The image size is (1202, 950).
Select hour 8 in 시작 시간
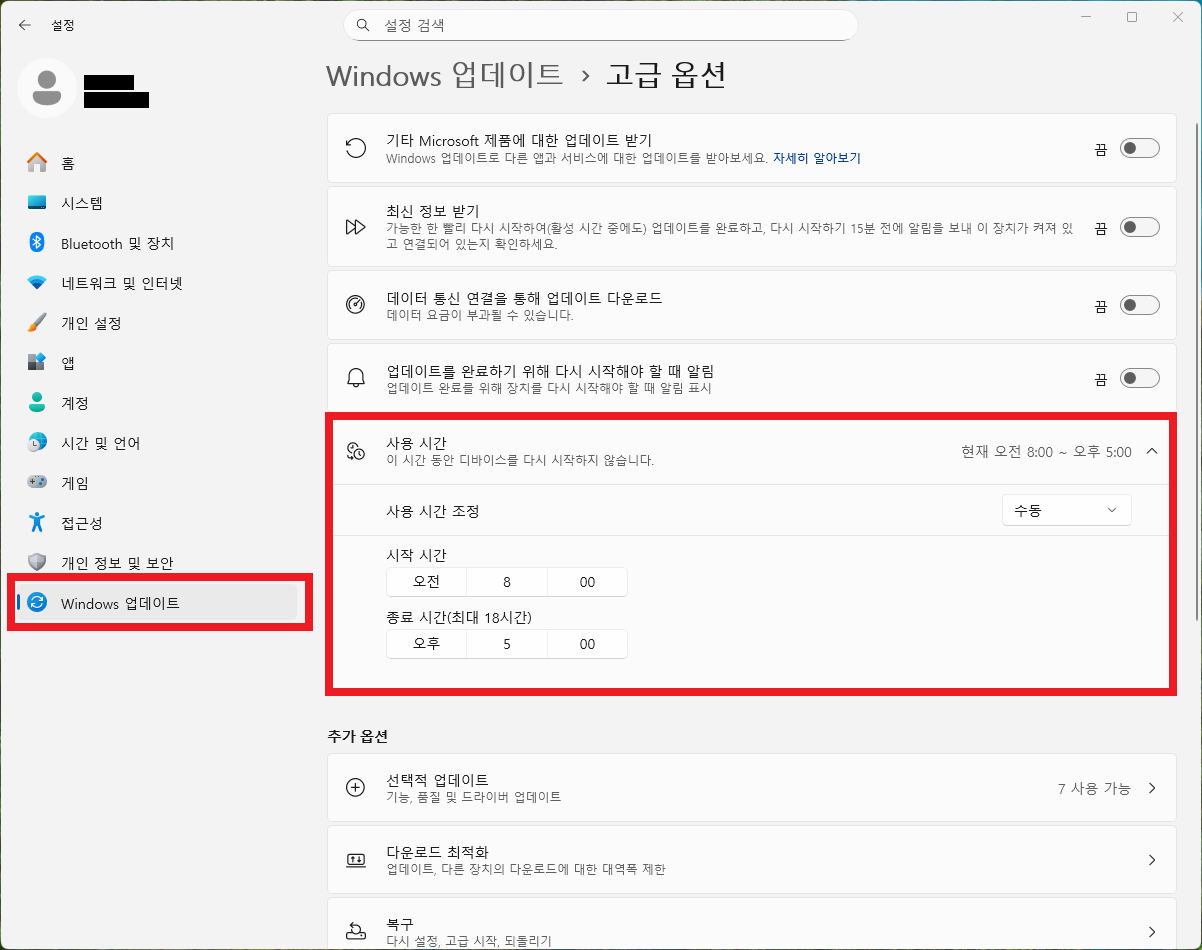coord(507,582)
